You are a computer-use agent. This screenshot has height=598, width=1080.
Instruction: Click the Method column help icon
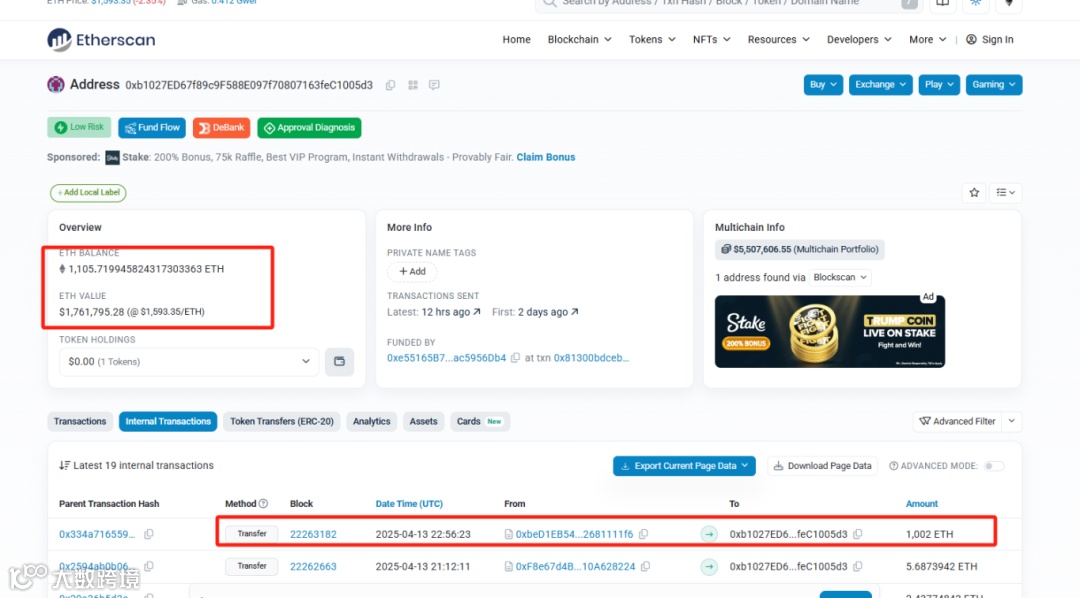pyautogui.click(x=263, y=504)
